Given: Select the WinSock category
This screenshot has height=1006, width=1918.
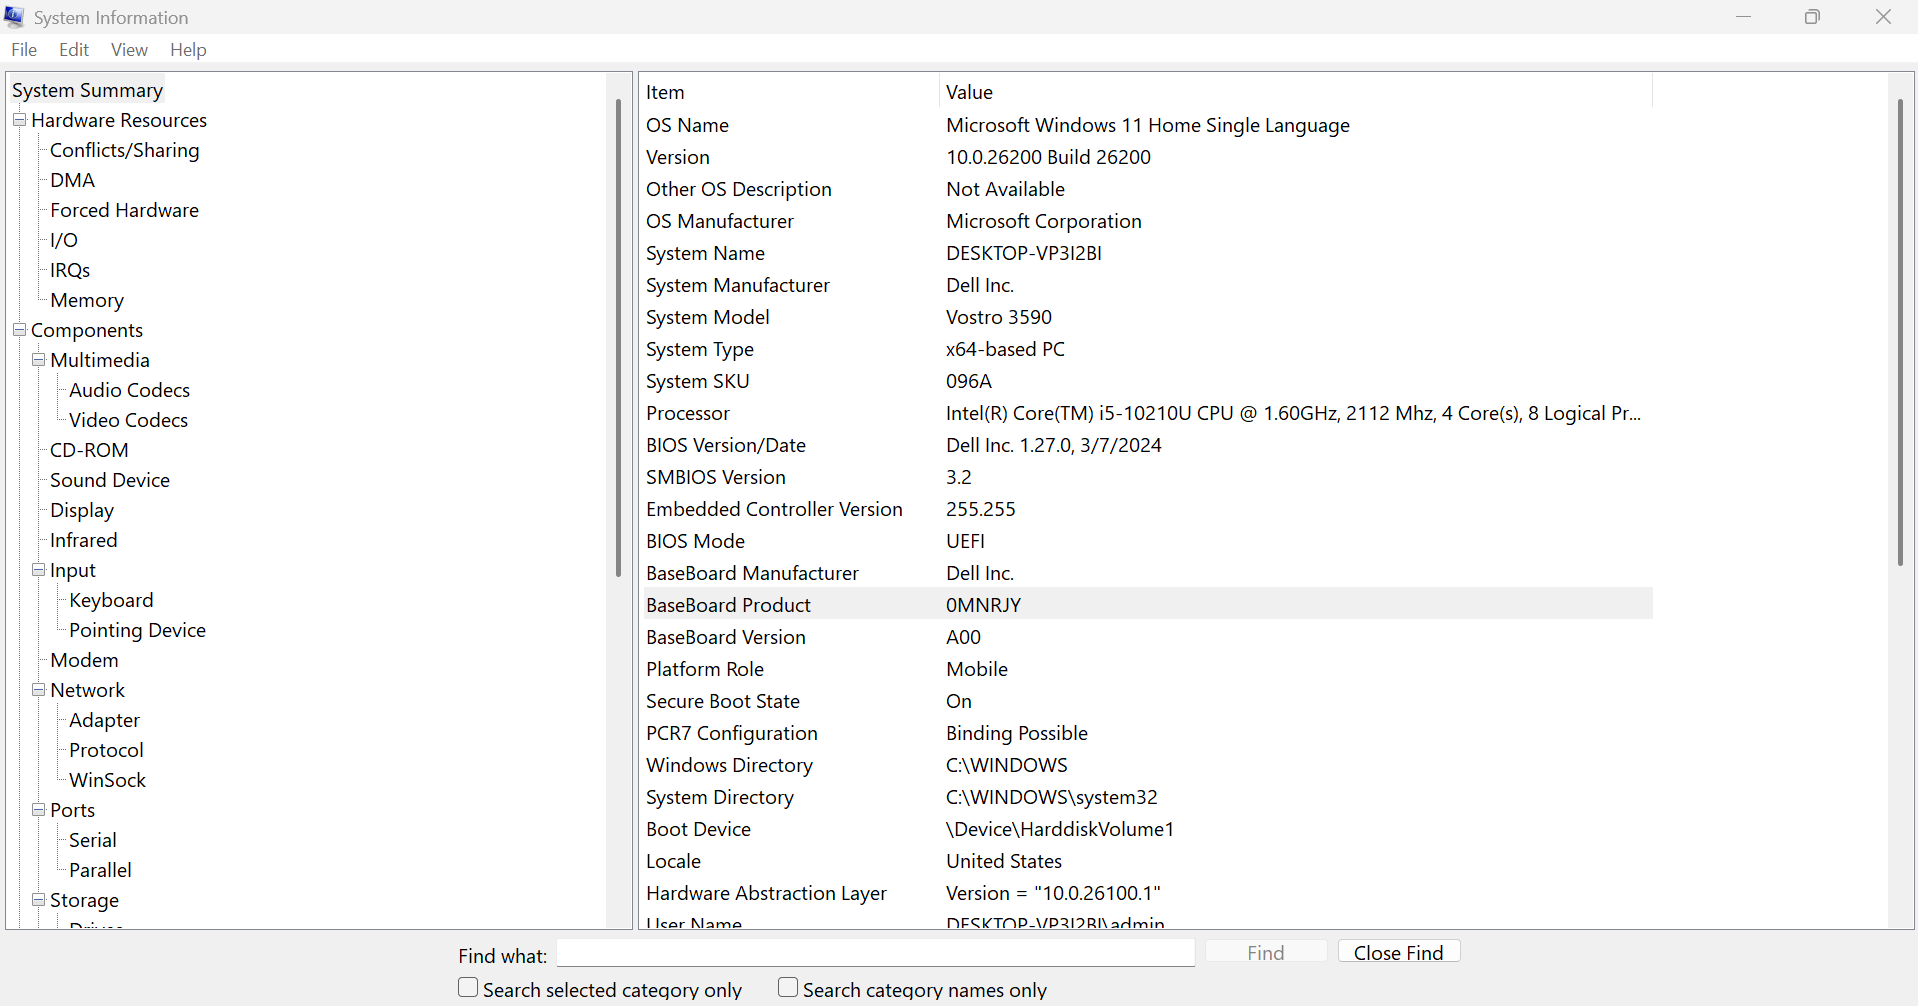Looking at the screenshot, I should (x=108, y=780).
